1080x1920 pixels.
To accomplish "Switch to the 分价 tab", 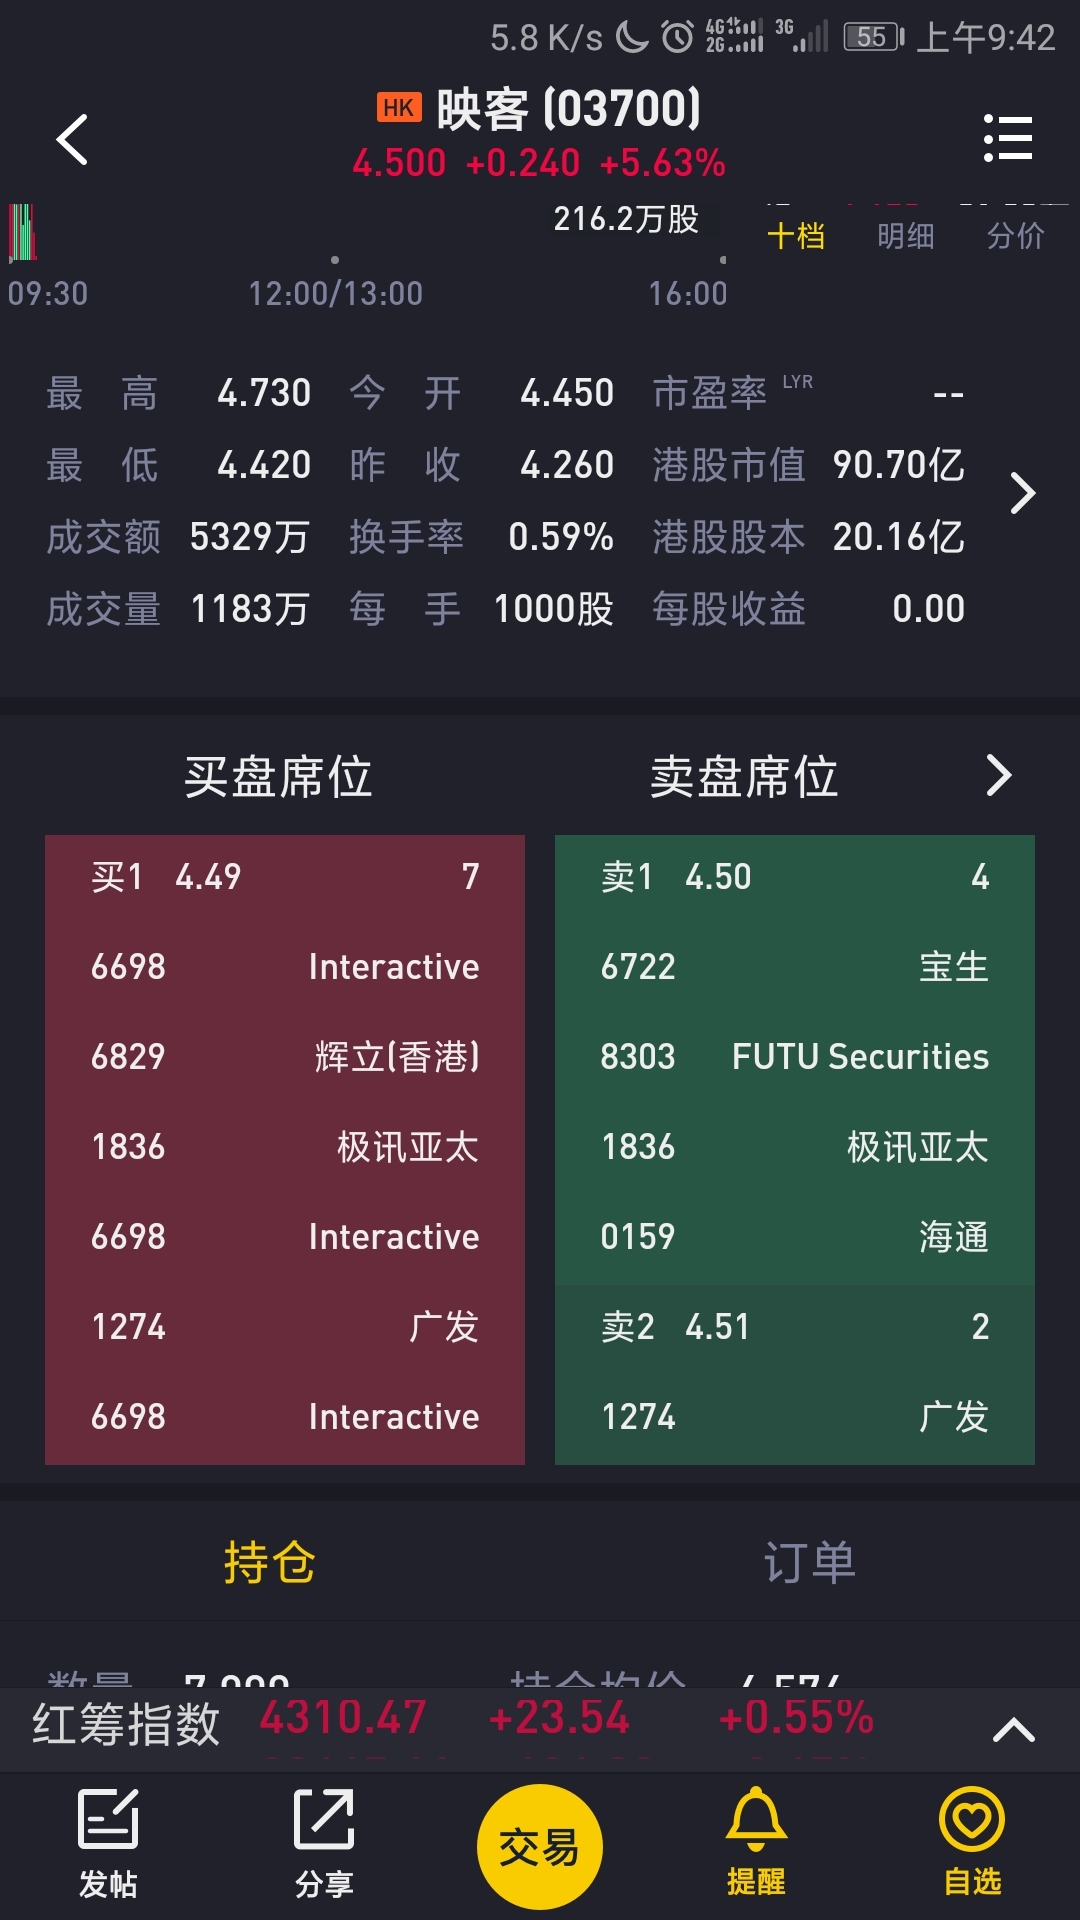I will pyautogui.click(x=1016, y=236).
